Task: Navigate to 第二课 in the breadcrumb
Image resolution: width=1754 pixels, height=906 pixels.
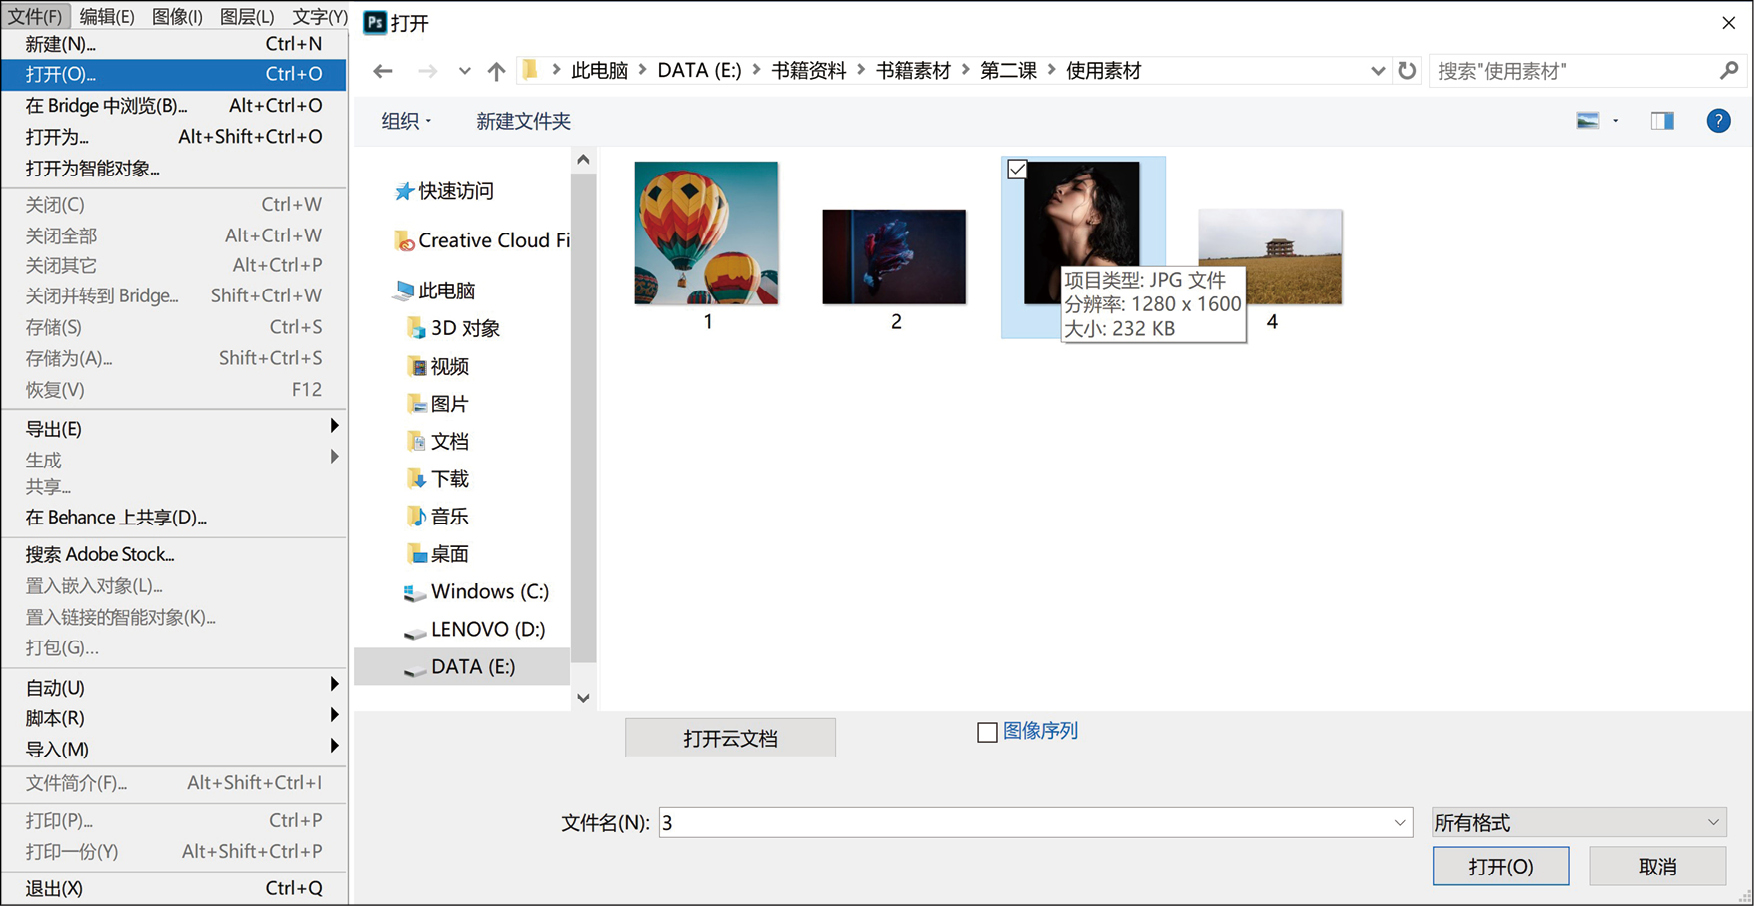Action: coord(1008,71)
